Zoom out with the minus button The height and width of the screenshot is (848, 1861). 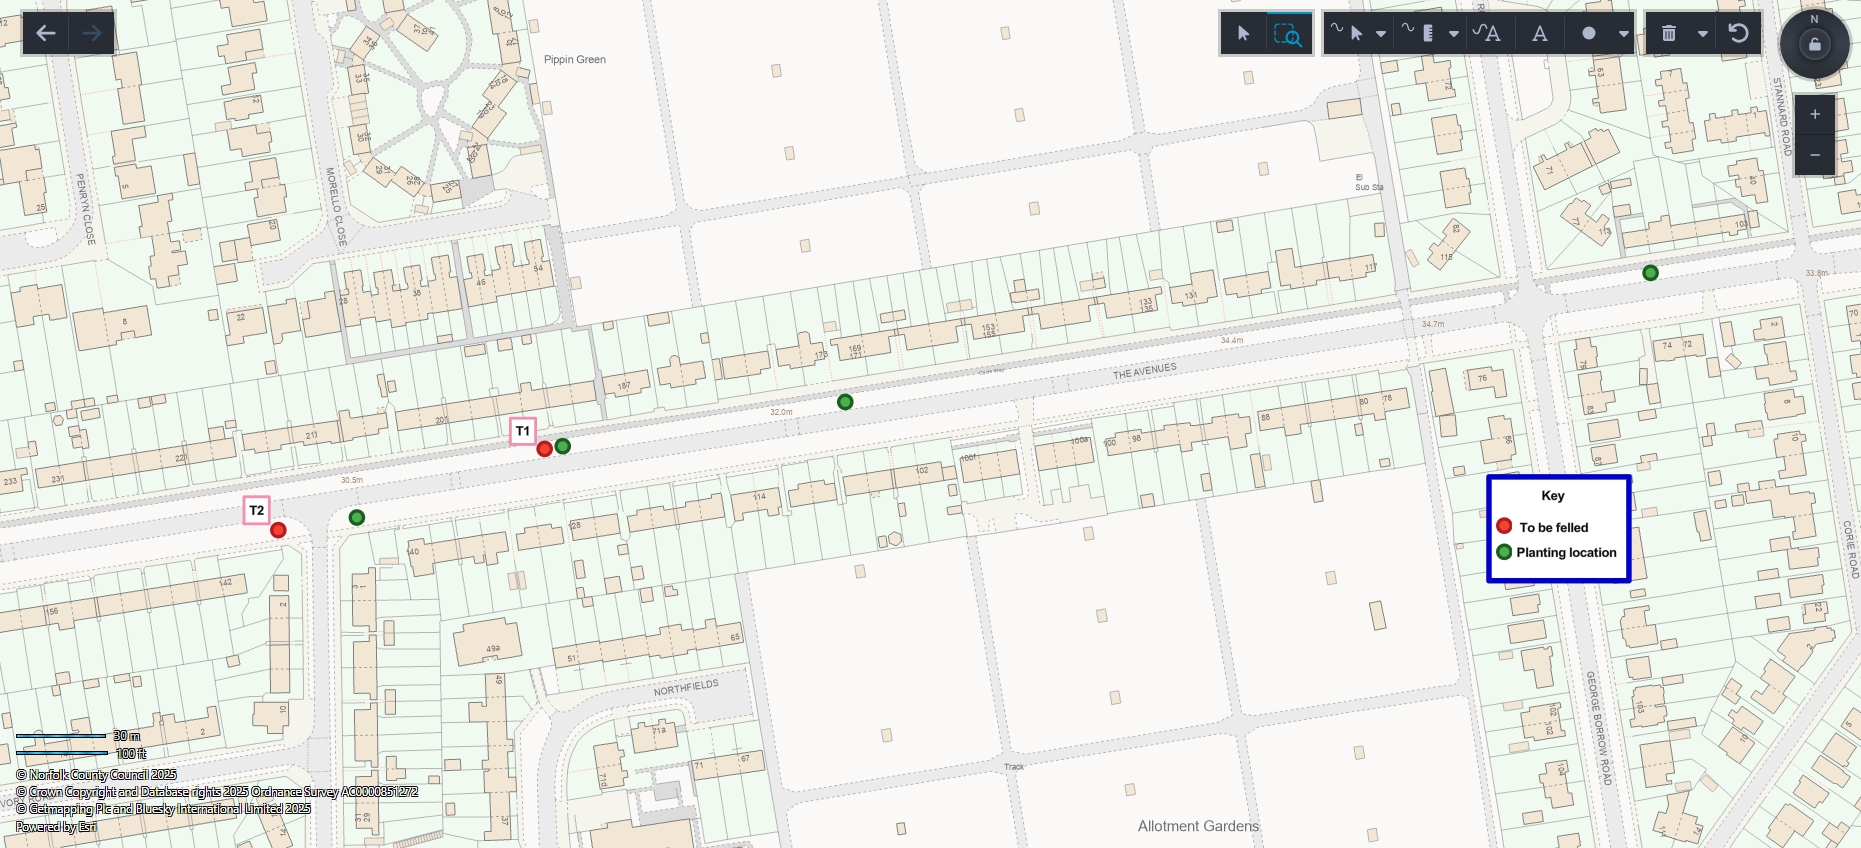pyautogui.click(x=1815, y=155)
